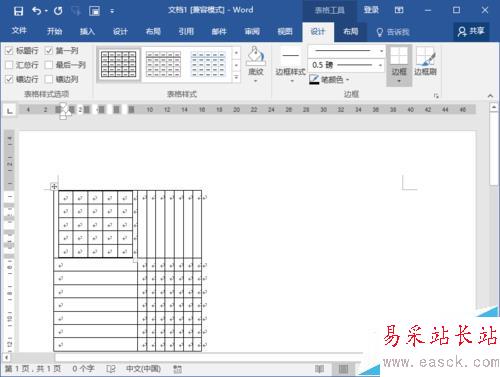Enable the 最后一列 checkbox
Image resolution: width=500 pixels, height=377 pixels.
click(49, 65)
